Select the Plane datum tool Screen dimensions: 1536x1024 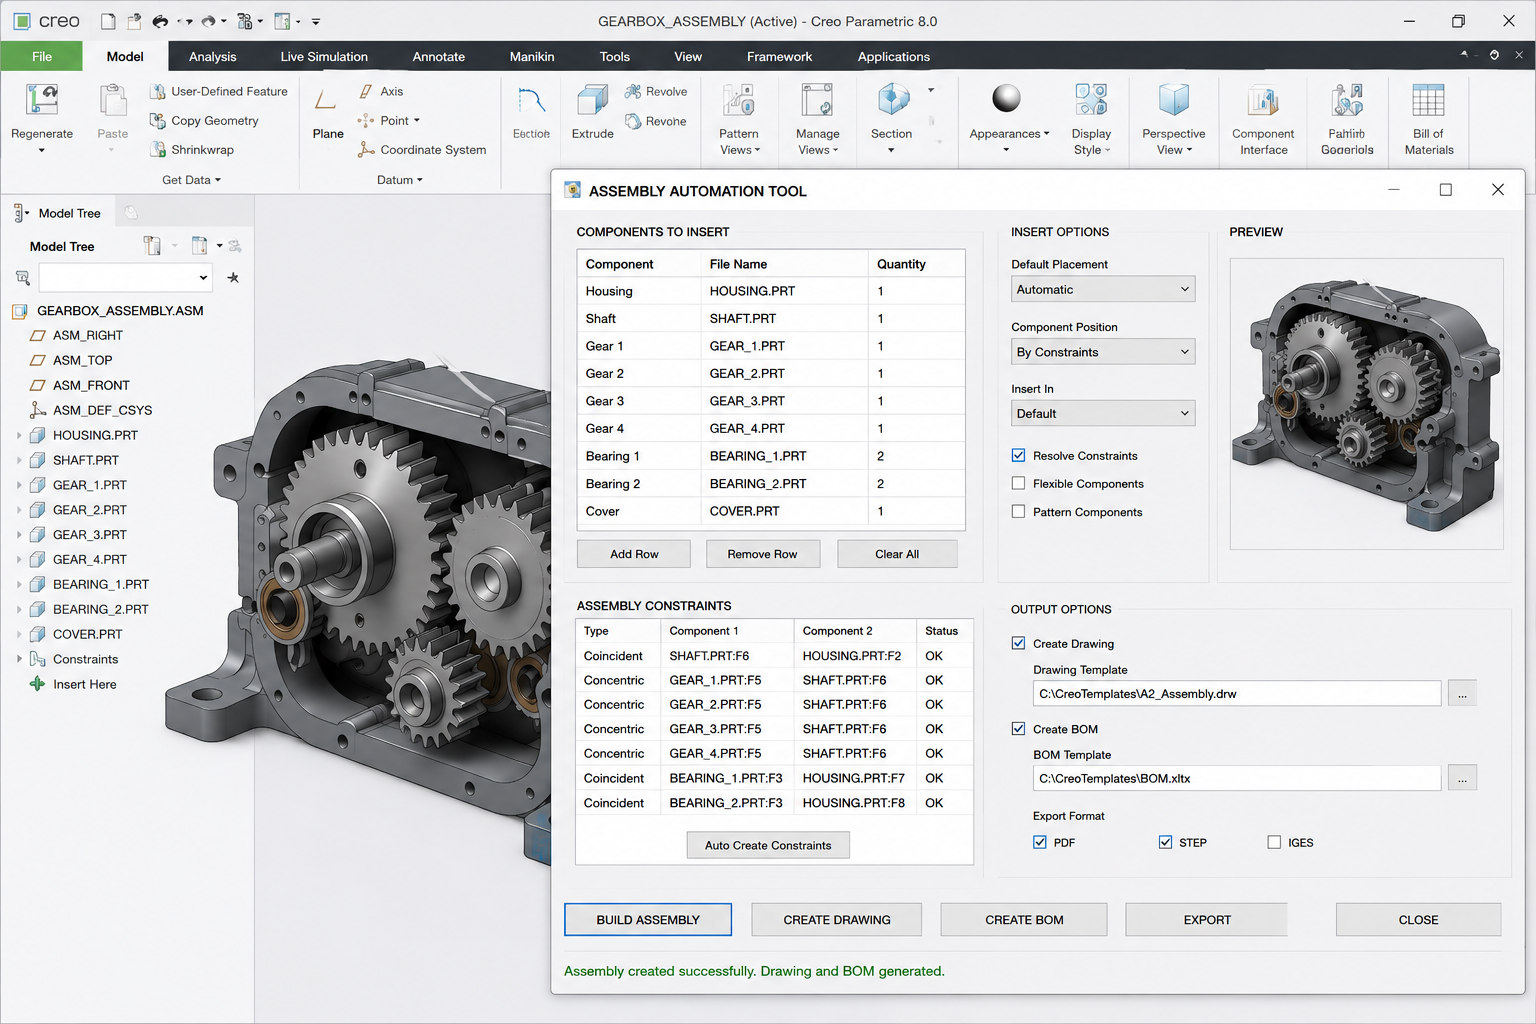327,112
